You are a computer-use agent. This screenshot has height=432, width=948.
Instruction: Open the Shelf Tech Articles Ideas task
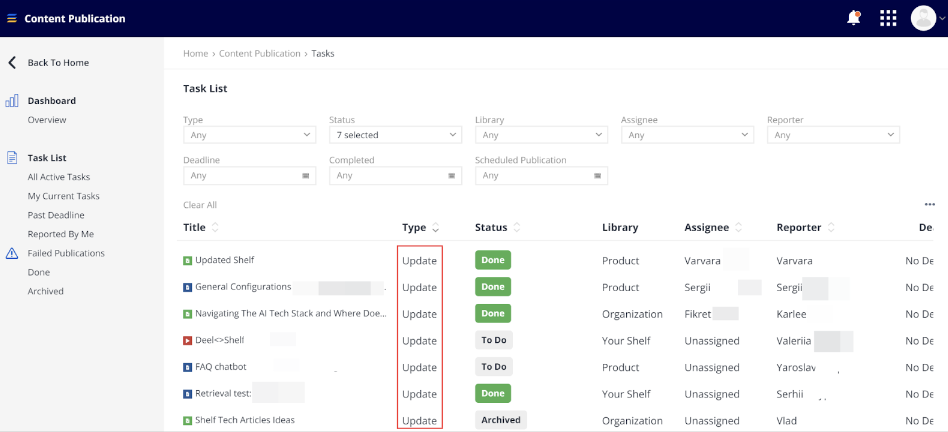[245, 420]
